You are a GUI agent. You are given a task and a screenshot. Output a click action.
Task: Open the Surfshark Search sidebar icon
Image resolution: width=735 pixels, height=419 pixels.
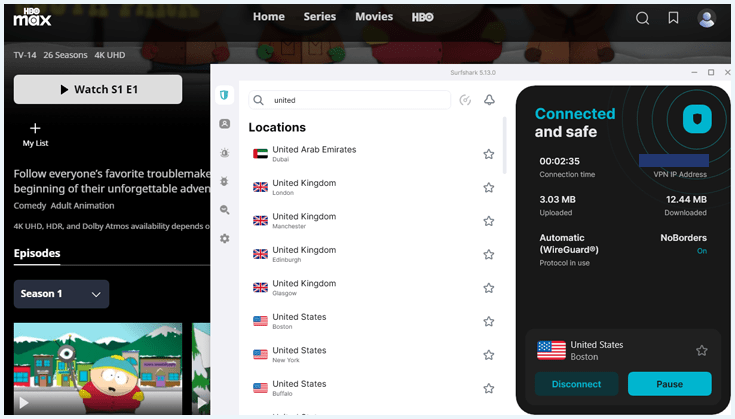225,210
